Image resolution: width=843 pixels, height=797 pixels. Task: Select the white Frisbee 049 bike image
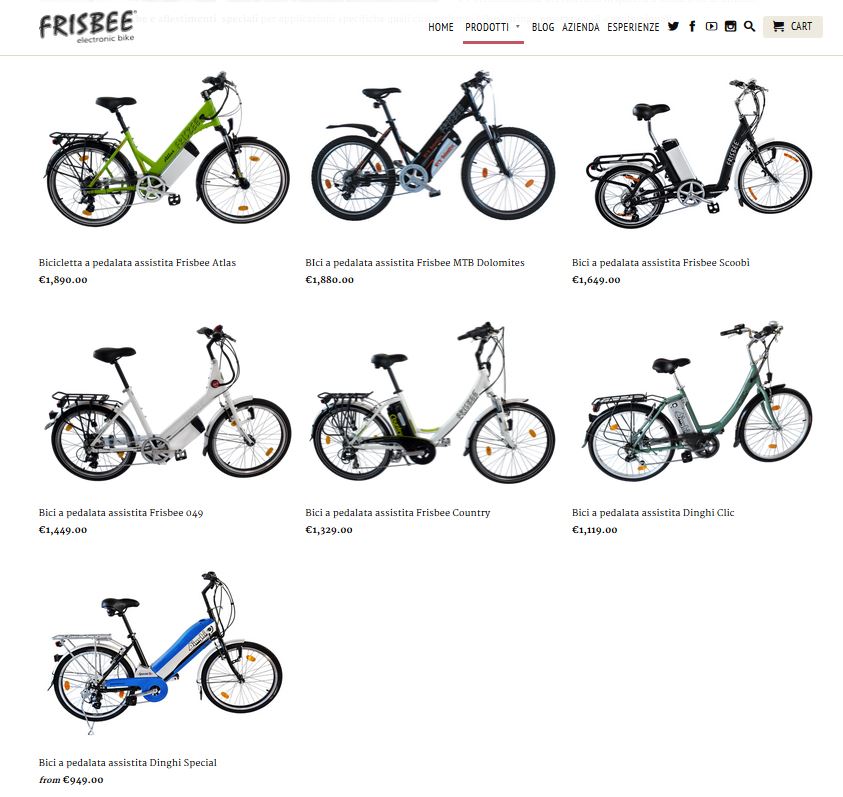coord(167,402)
